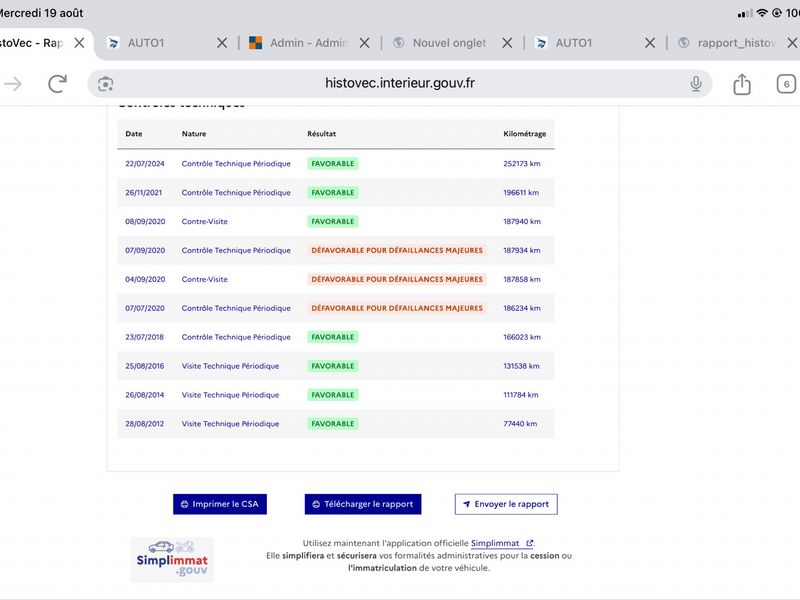Click Envoyer le rapport button
Screen dimensions: 800x600
point(506,504)
